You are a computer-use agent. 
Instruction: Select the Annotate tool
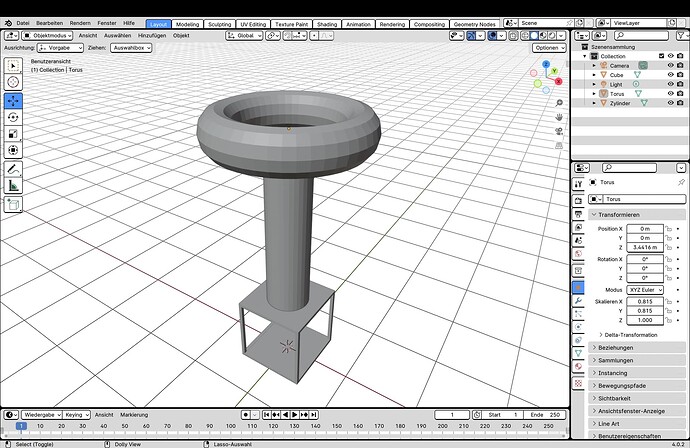click(x=13, y=169)
